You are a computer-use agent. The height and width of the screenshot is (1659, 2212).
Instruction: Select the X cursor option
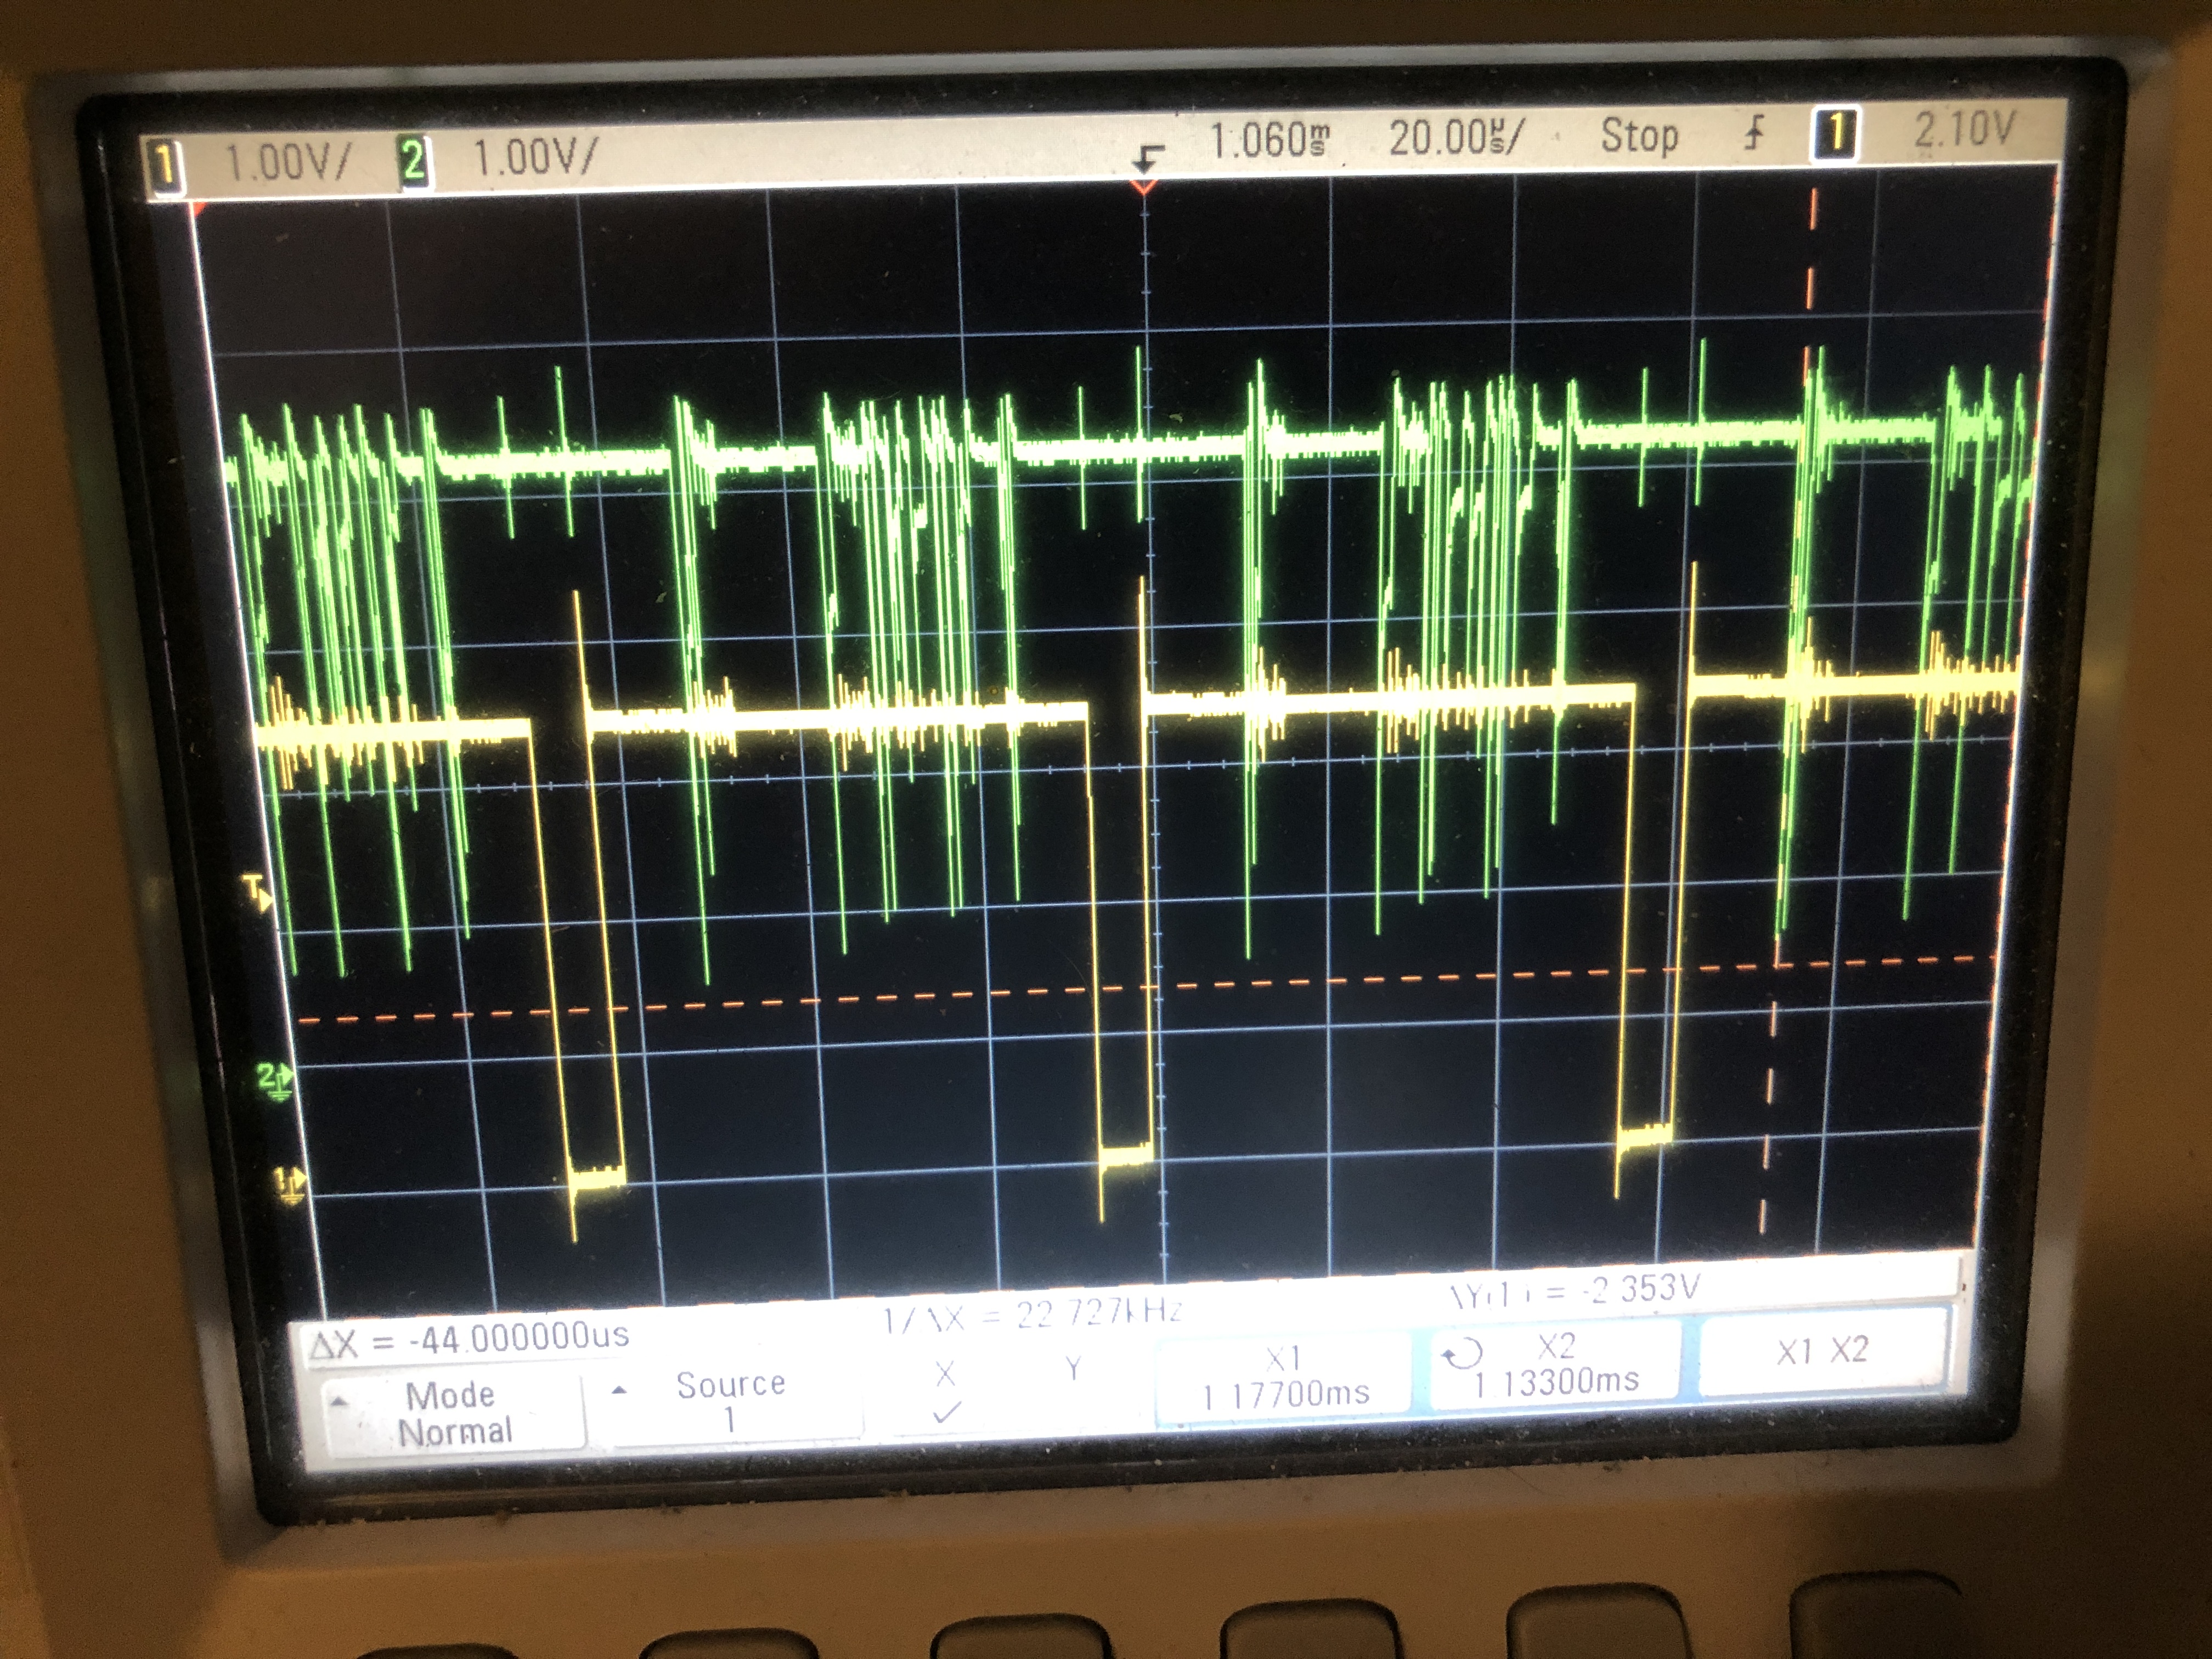945,1391
